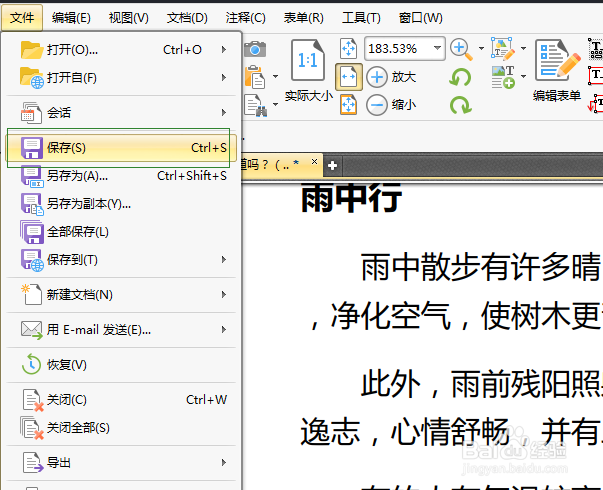Click the add image text icon
Screen dimensions: 603x490
coord(503,77)
